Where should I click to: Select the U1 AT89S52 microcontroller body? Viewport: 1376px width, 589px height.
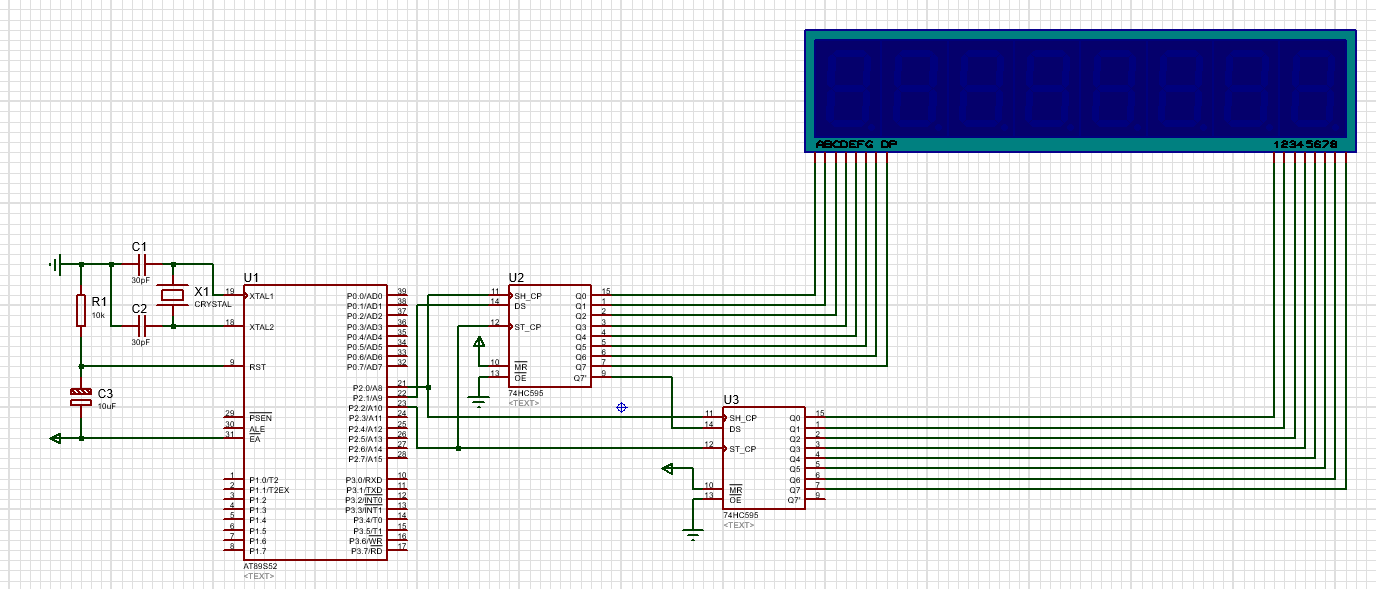click(x=317, y=423)
